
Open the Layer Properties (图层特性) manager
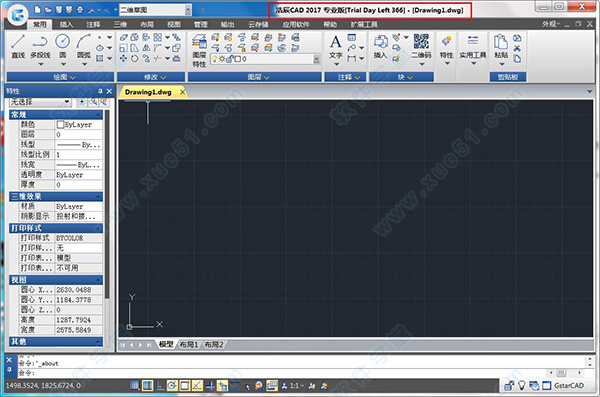point(199,50)
